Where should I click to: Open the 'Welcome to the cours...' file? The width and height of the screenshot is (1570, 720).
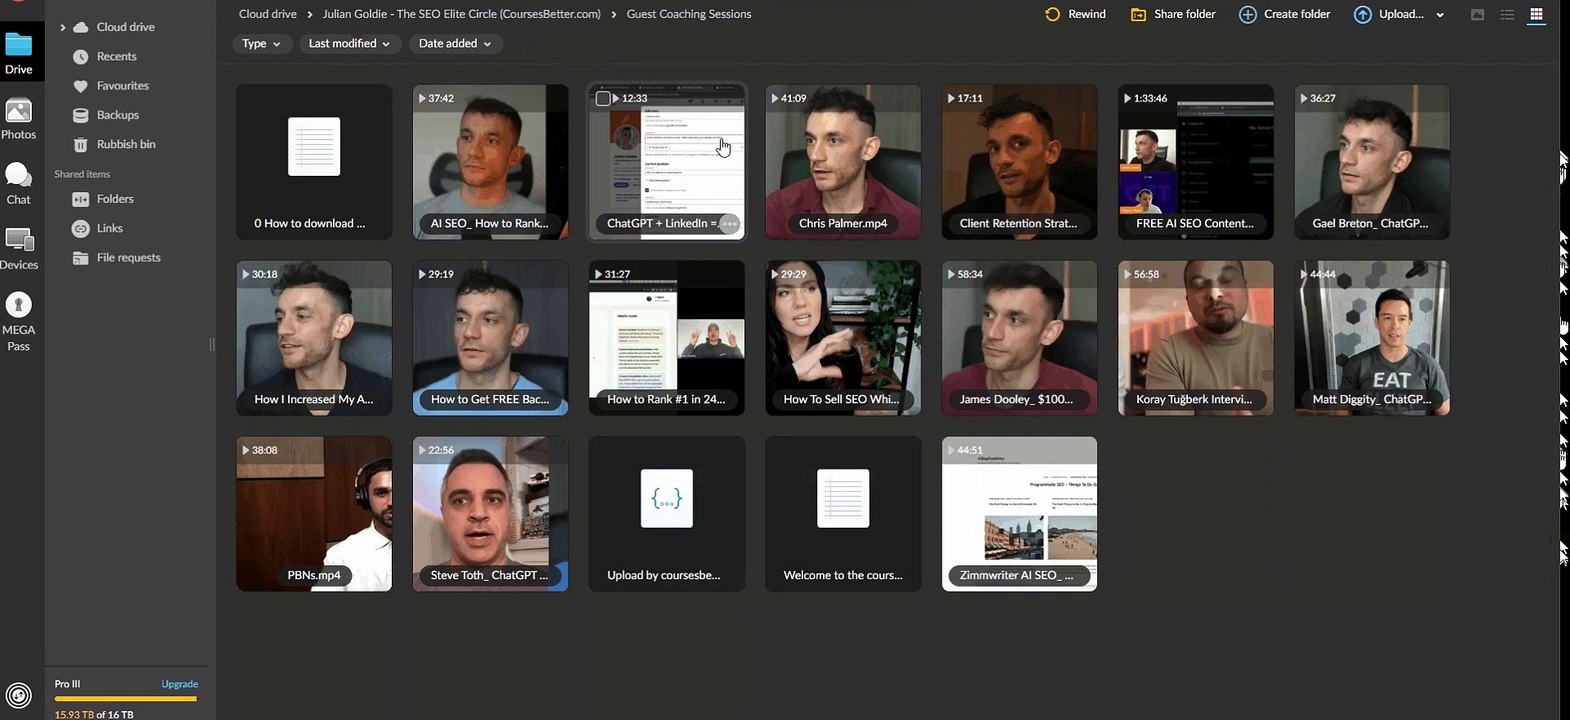click(843, 514)
